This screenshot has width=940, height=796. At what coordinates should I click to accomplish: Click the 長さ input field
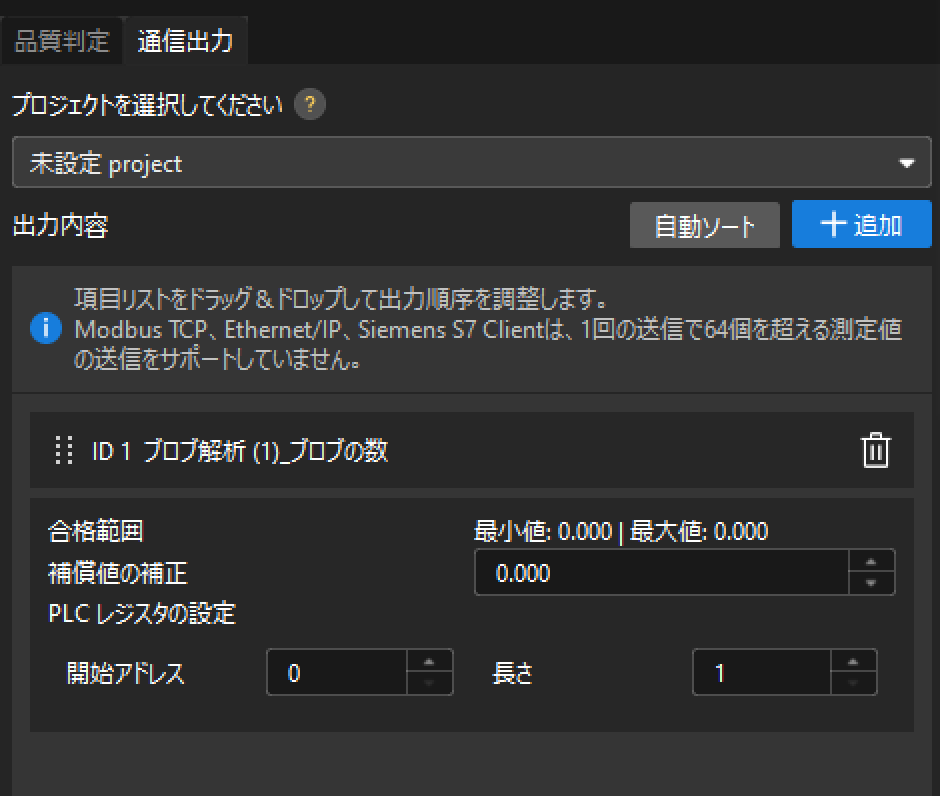click(761, 672)
